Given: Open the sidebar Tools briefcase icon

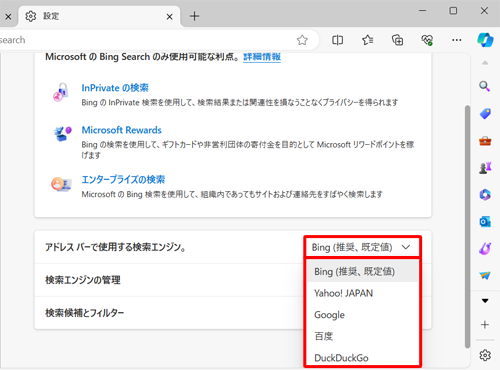Looking at the screenshot, I should [x=485, y=141].
